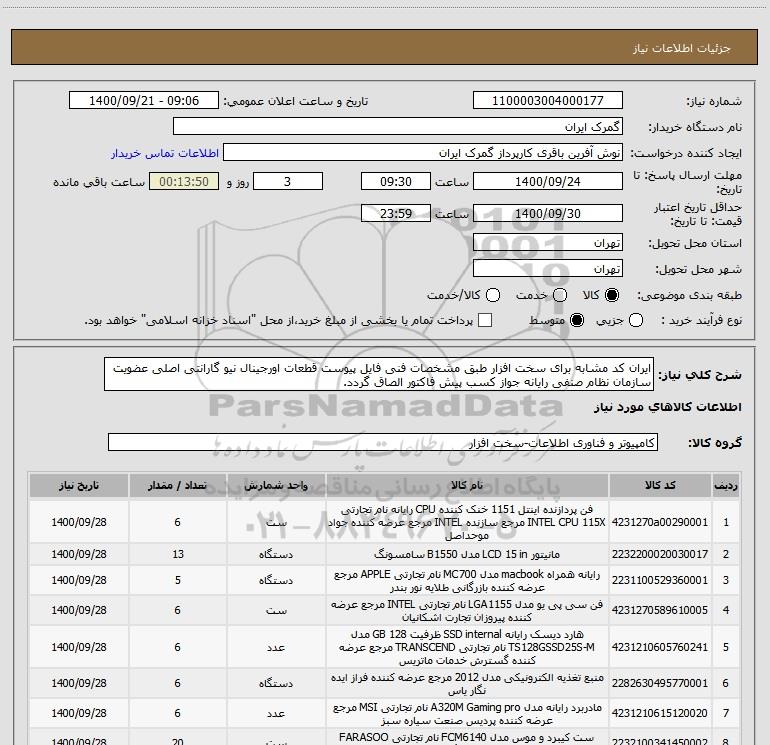Click the requester field نوش آفرین باقری

(x=423, y=153)
